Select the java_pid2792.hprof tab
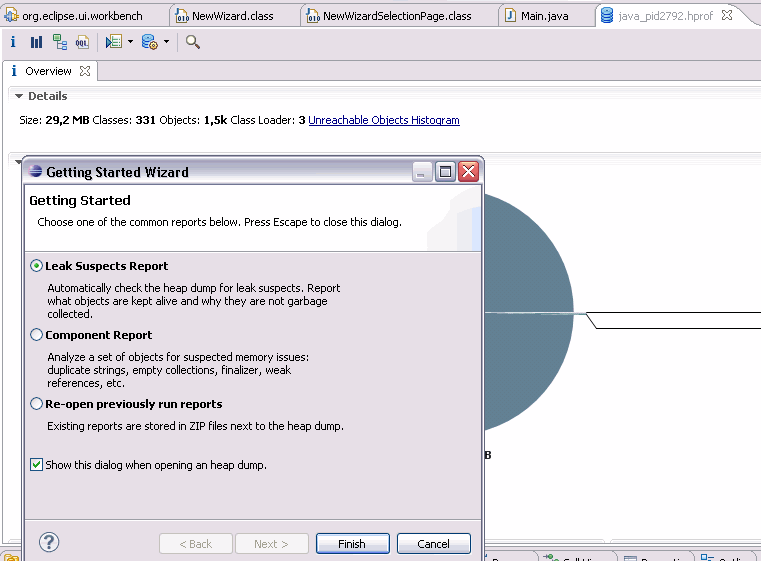Image resolution: width=761 pixels, height=561 pixels. tap(665, 16)
